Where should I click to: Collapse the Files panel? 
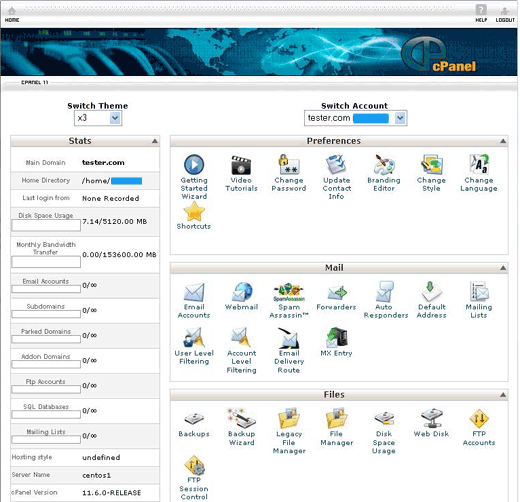tap(503, 395)
